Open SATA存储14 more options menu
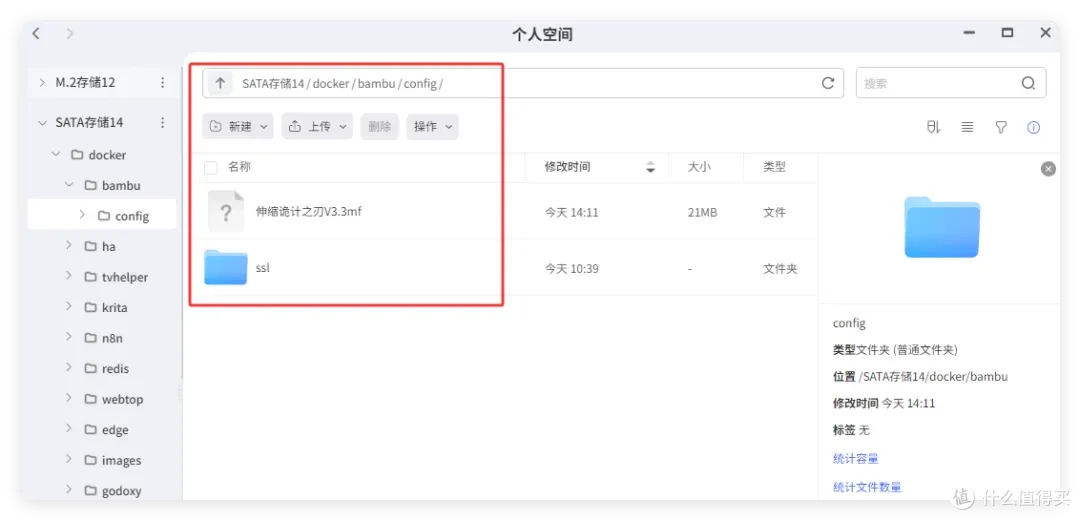 pos(163,123)
